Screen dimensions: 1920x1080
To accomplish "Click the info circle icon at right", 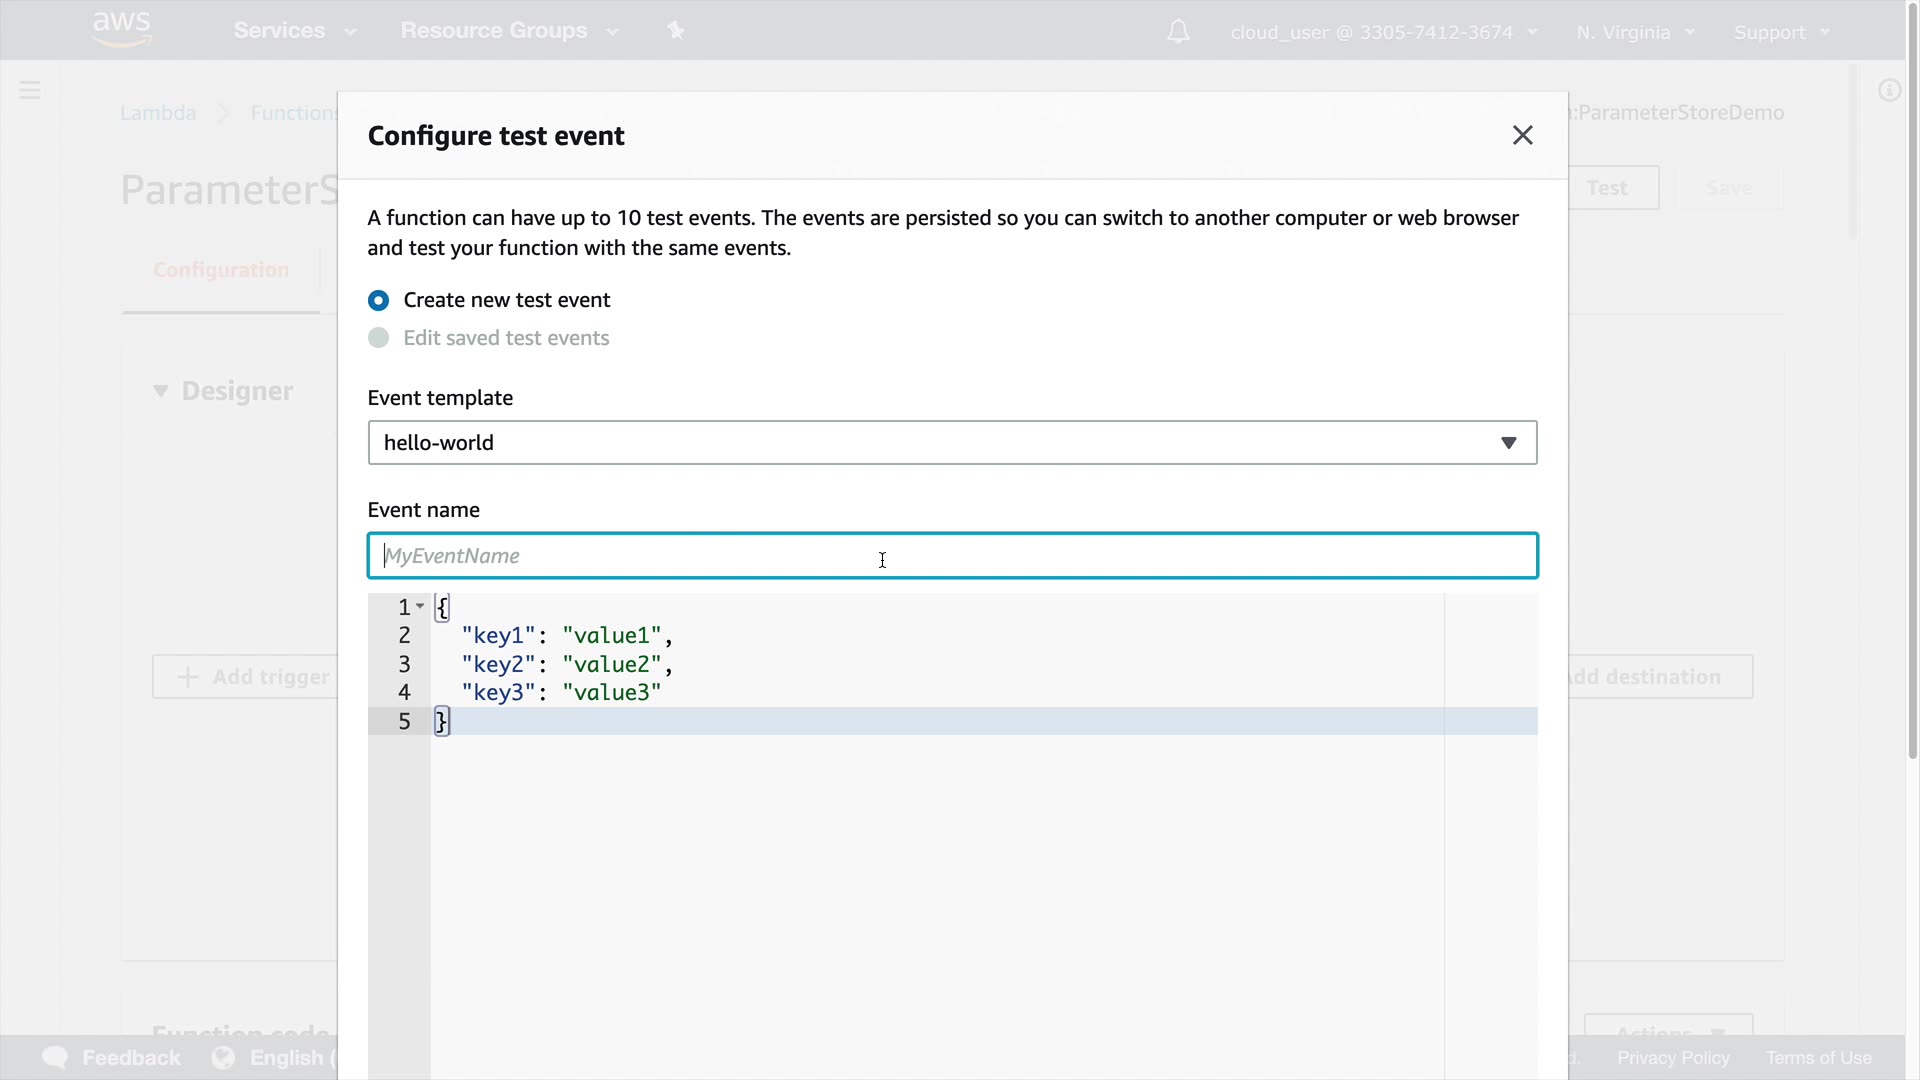I will (1888, 91).
